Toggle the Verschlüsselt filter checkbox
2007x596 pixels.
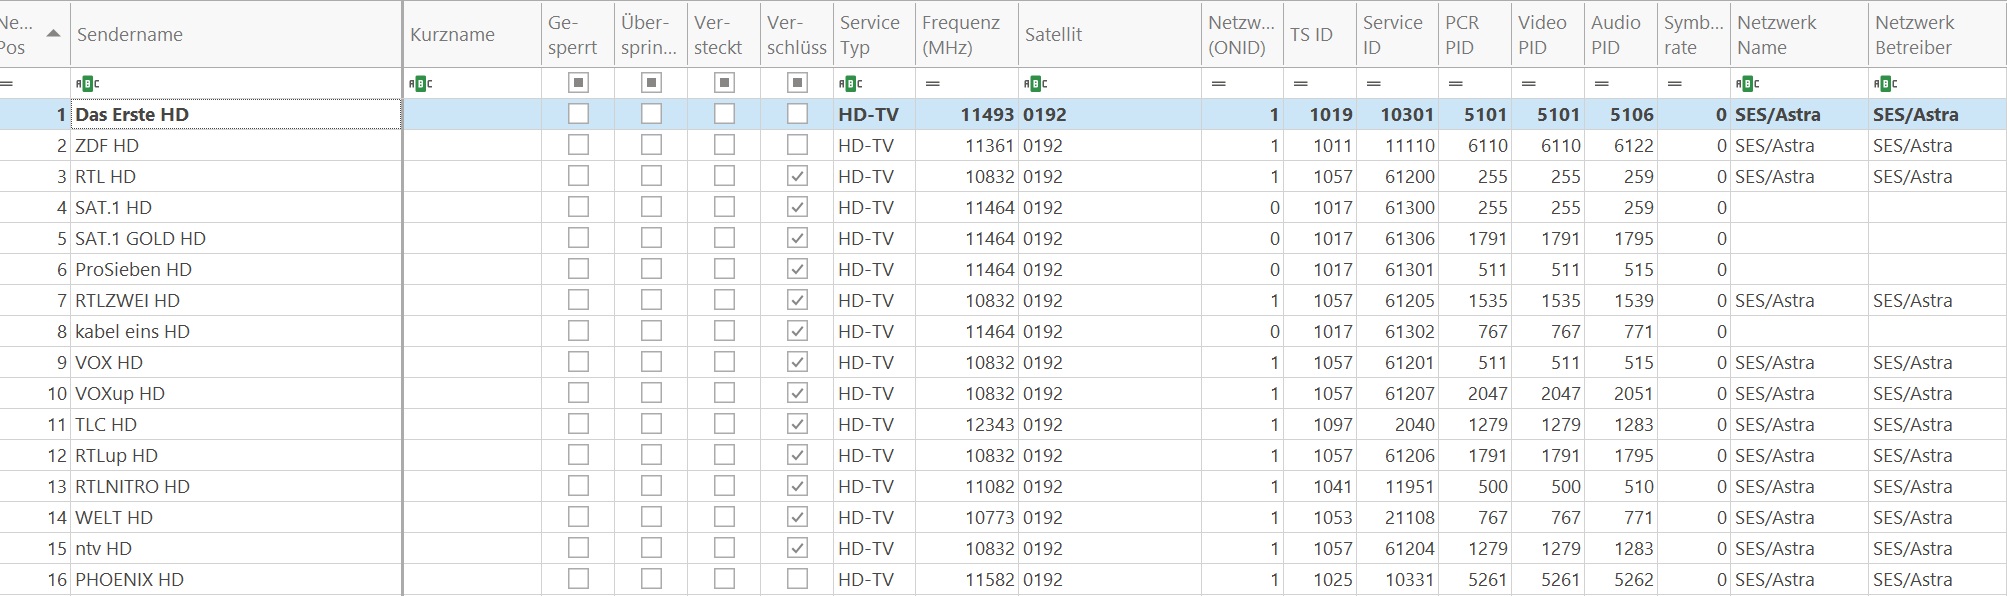797,83
